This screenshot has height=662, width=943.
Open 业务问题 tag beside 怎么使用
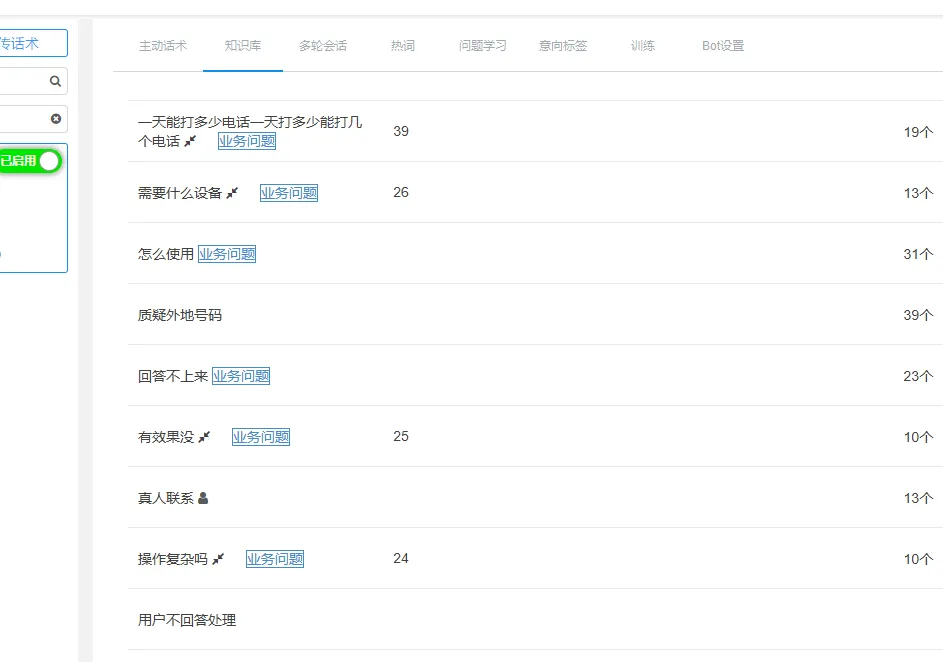pos(227,254)
